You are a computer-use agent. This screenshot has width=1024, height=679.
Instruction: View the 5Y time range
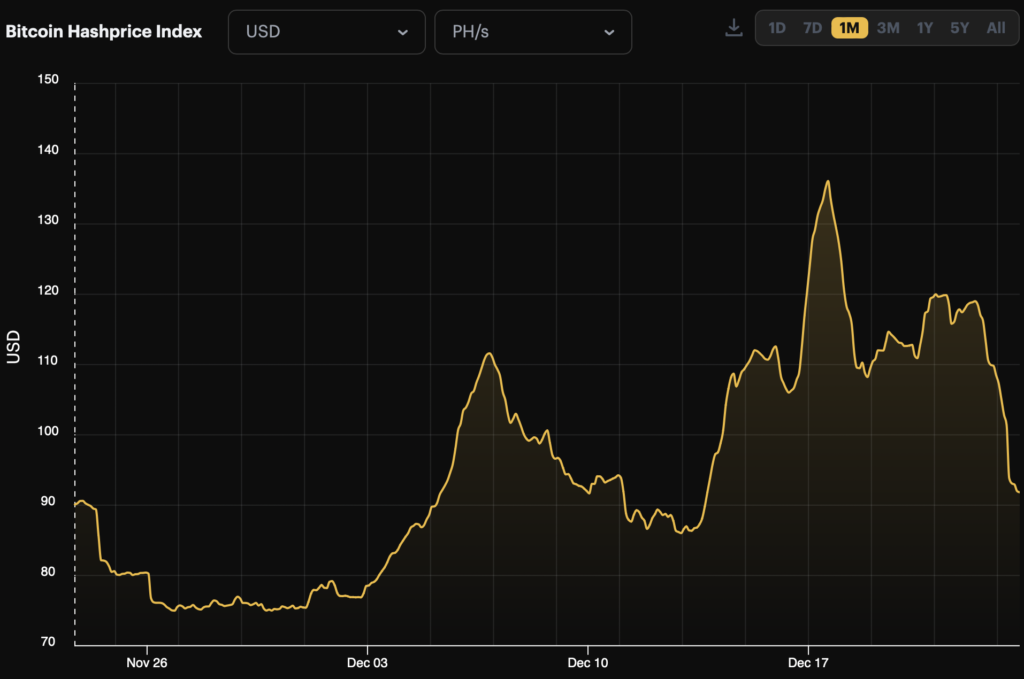[x=960, y=28]
